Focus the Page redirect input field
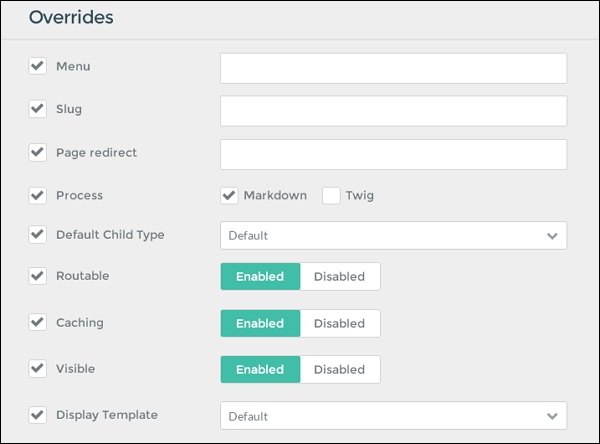 click(x=393, y=154)
